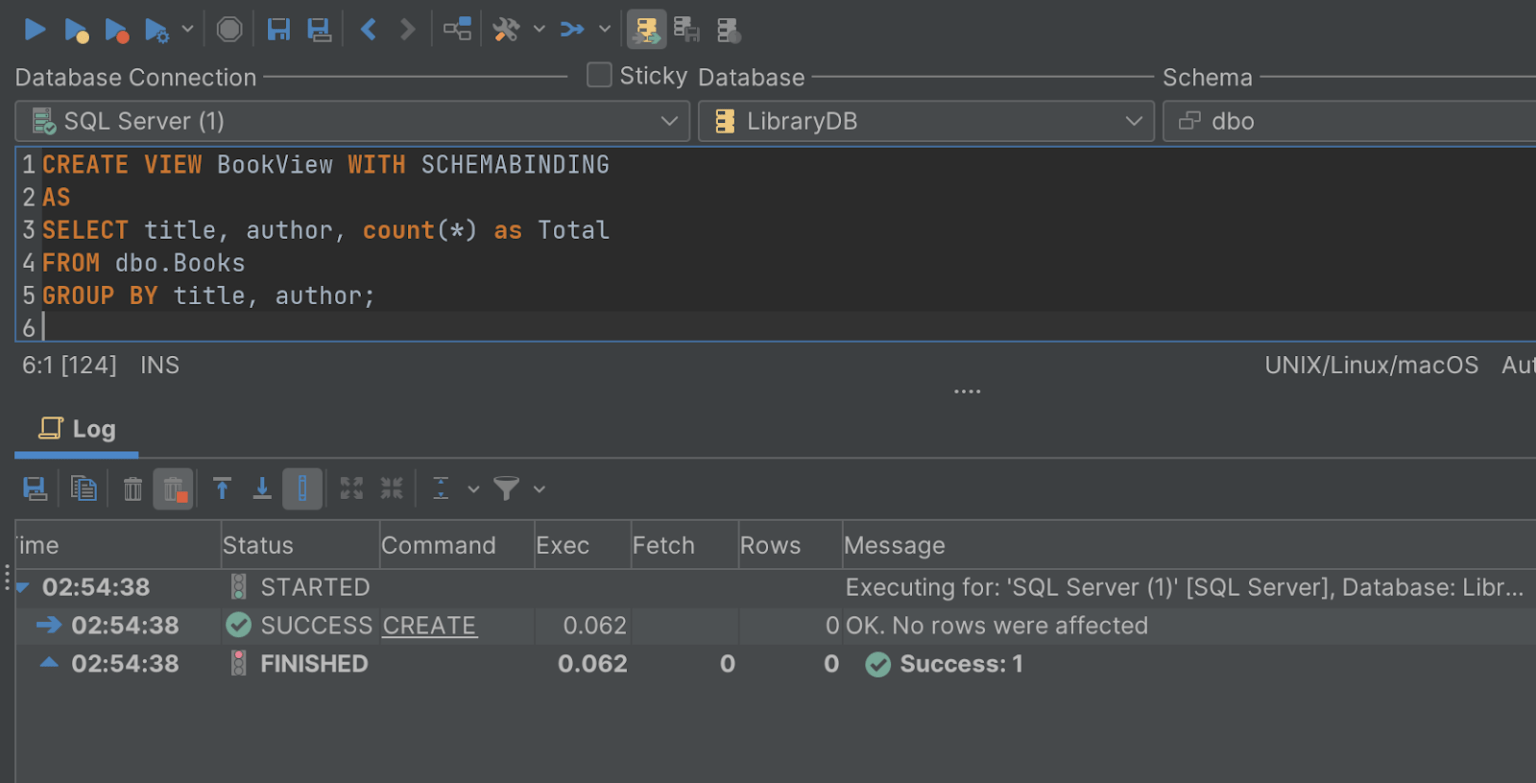Toggle auto-clear of old log entries
Image resolution: width=1536 pixels, height=783 pixels.
tap(173, 488)
